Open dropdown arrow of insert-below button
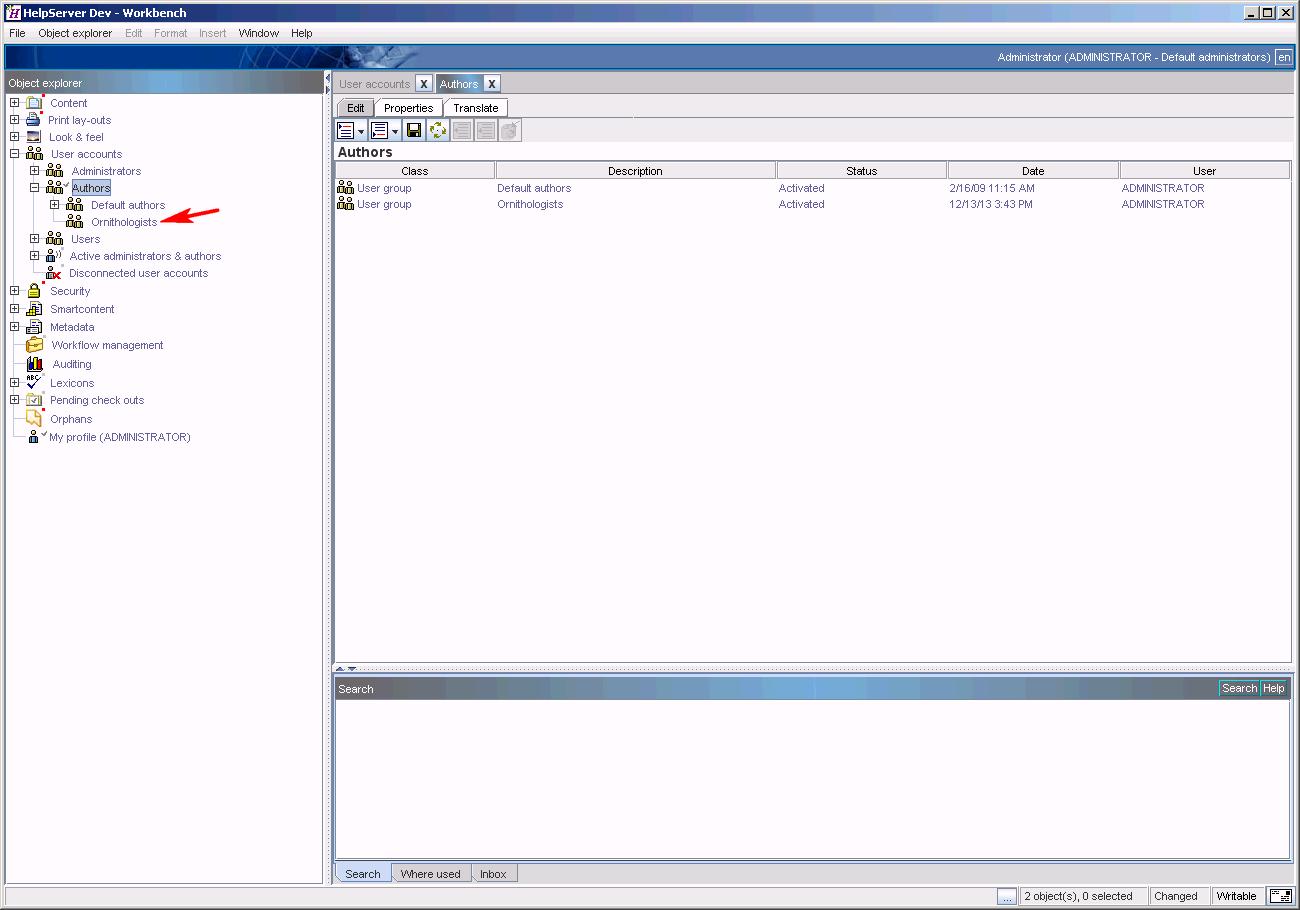 (x=395, y=131)
